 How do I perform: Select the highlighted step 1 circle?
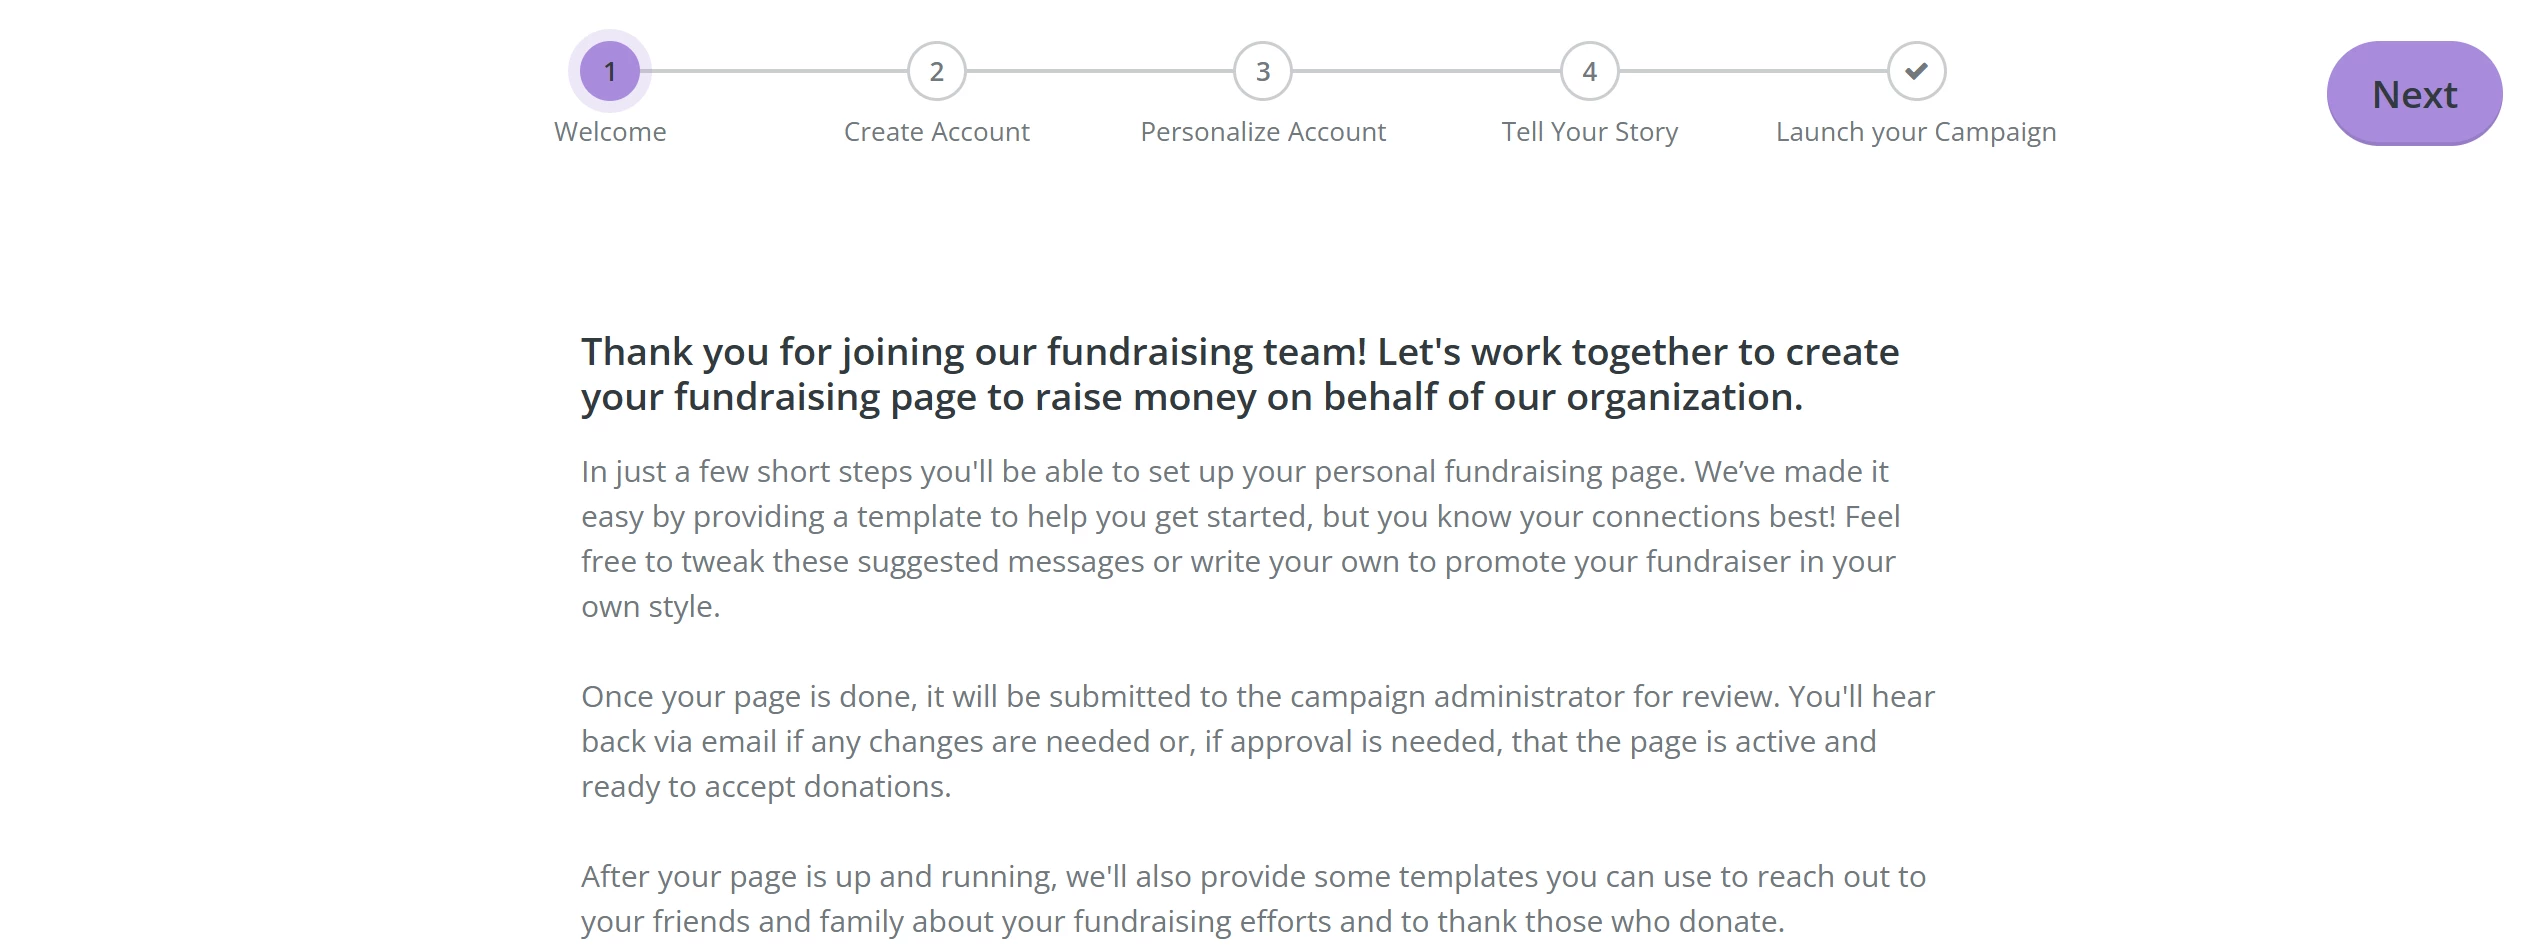coord(610,71)
